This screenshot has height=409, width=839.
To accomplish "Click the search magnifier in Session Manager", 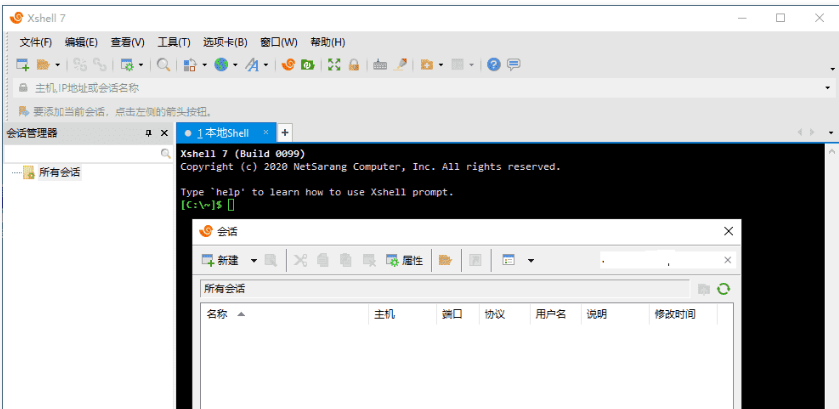I will (x=166, y=154).
